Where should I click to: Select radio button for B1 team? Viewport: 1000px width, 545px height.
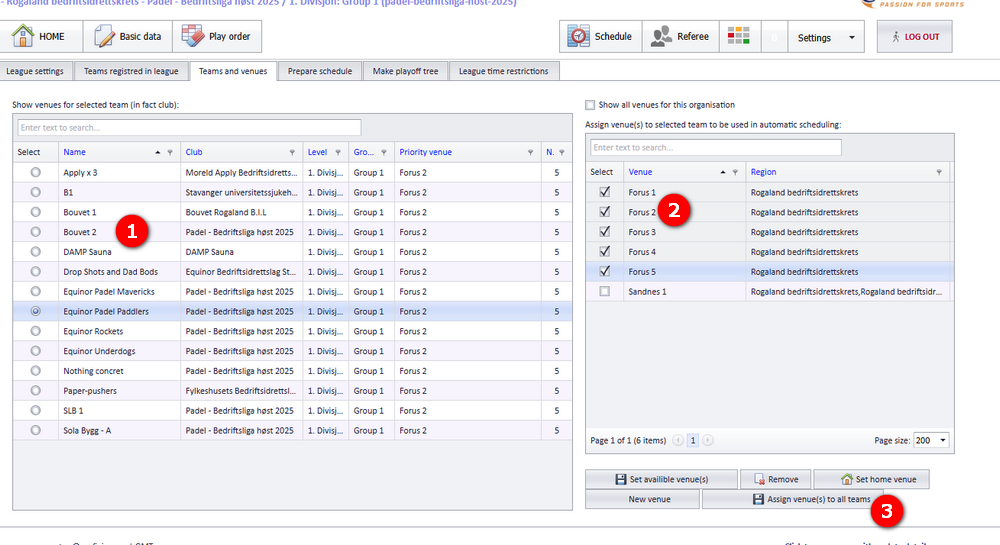36,192
